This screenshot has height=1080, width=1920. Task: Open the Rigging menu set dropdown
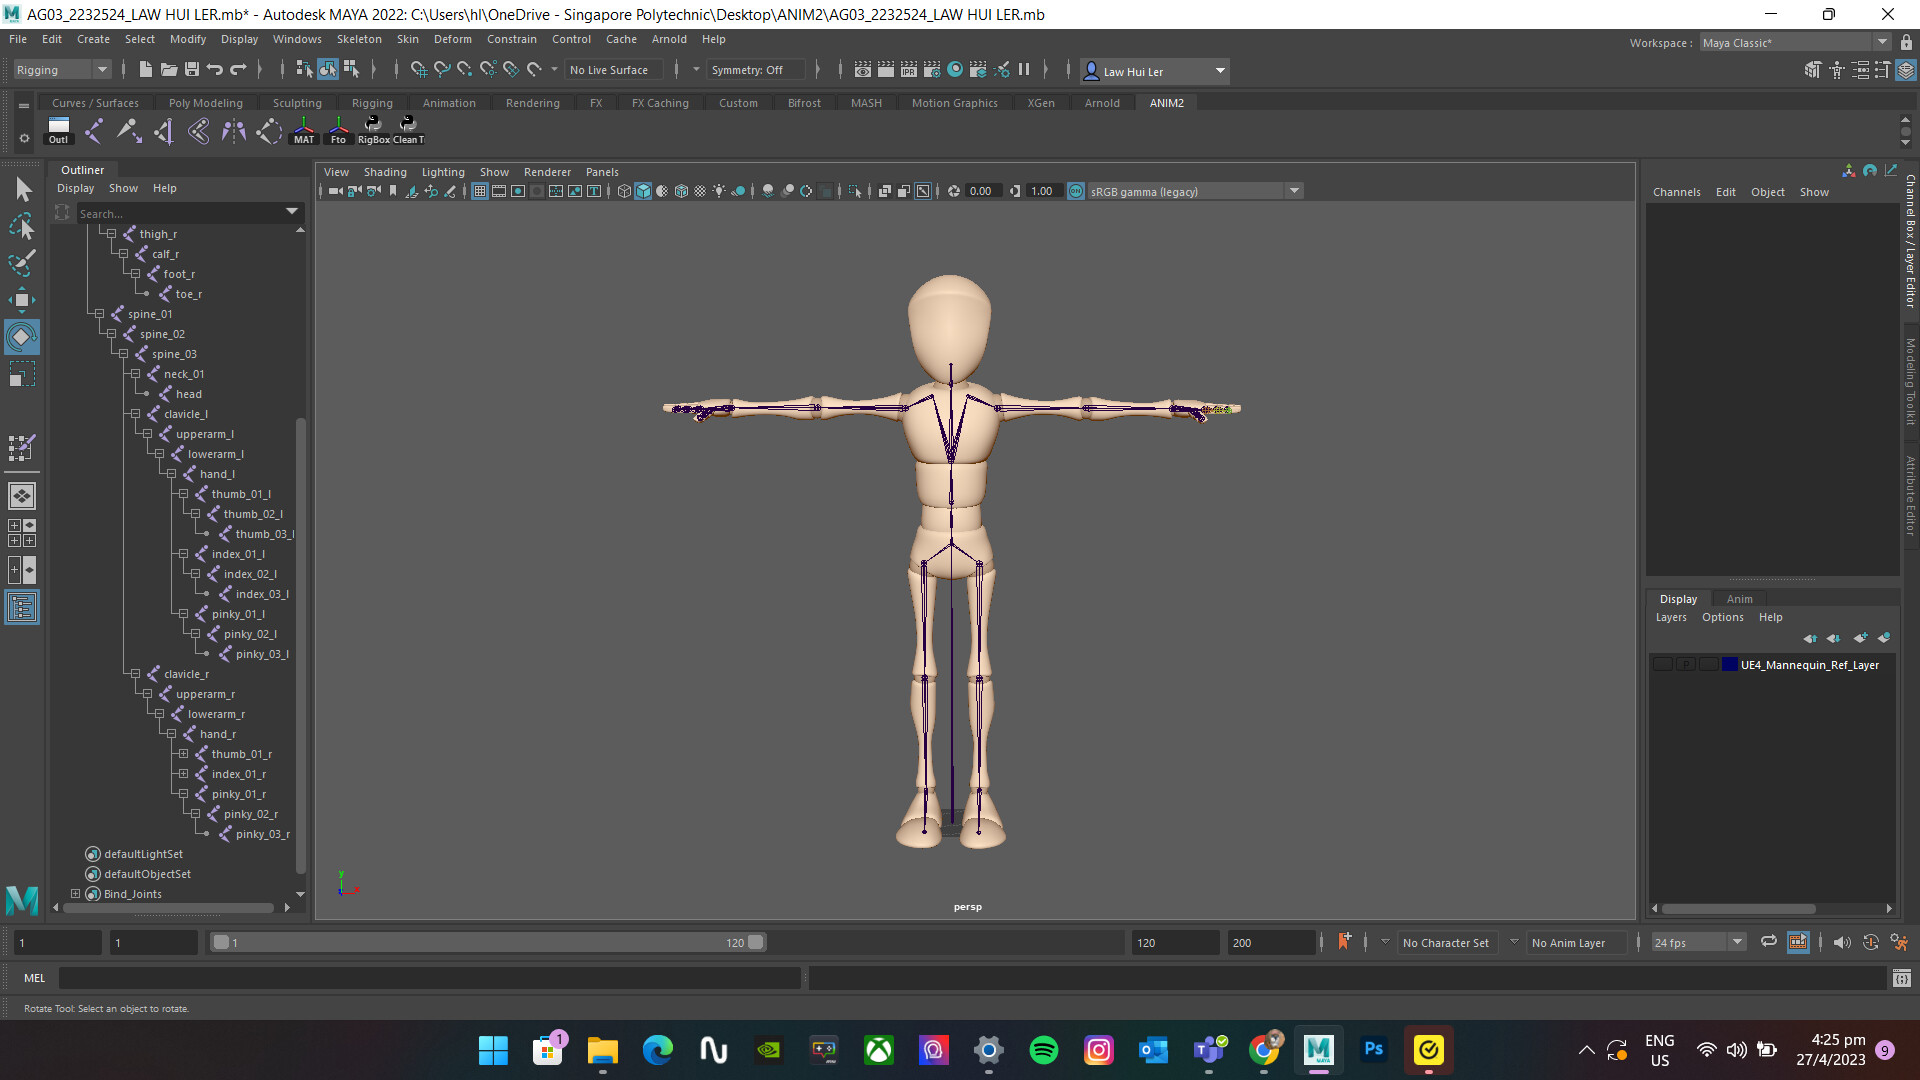[x=102, y=69]
